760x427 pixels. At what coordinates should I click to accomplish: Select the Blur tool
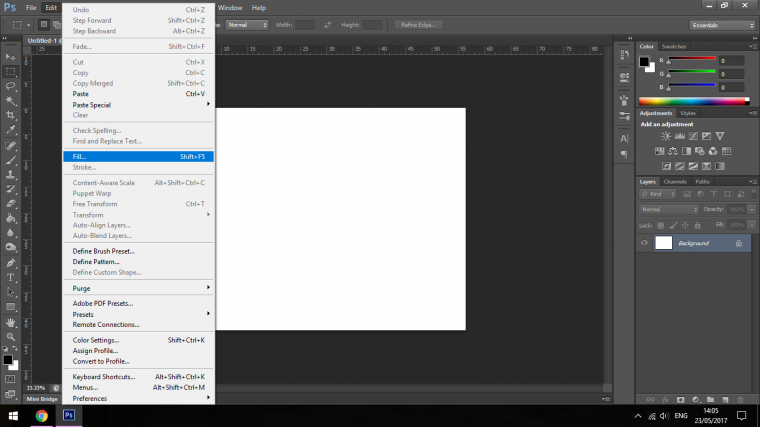pos(10,233)
